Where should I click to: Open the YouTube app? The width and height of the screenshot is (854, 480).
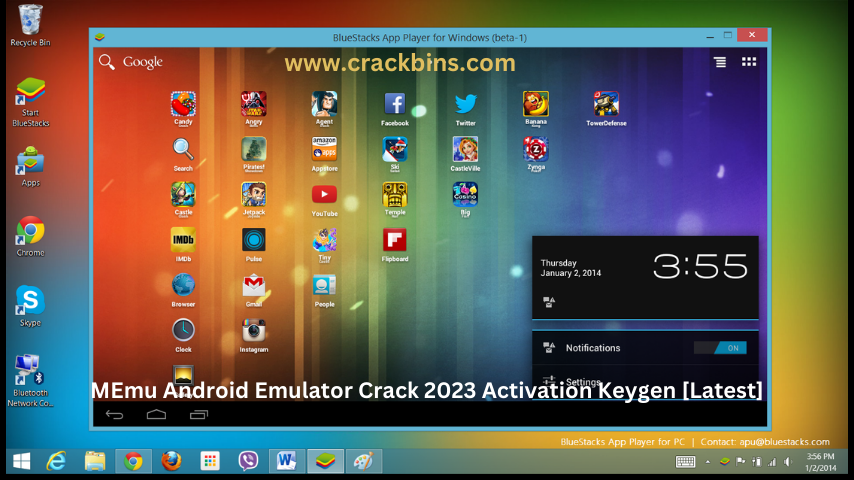[x=325, y=195]
